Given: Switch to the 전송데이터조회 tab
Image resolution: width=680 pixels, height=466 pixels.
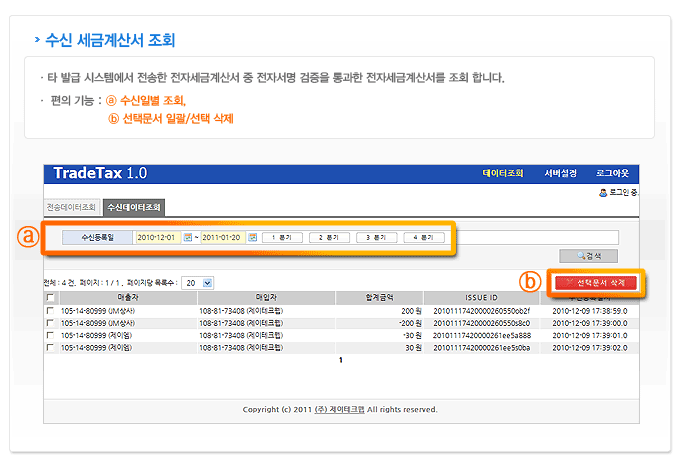Looking at the screenshot, I should (x=72, y=207).
